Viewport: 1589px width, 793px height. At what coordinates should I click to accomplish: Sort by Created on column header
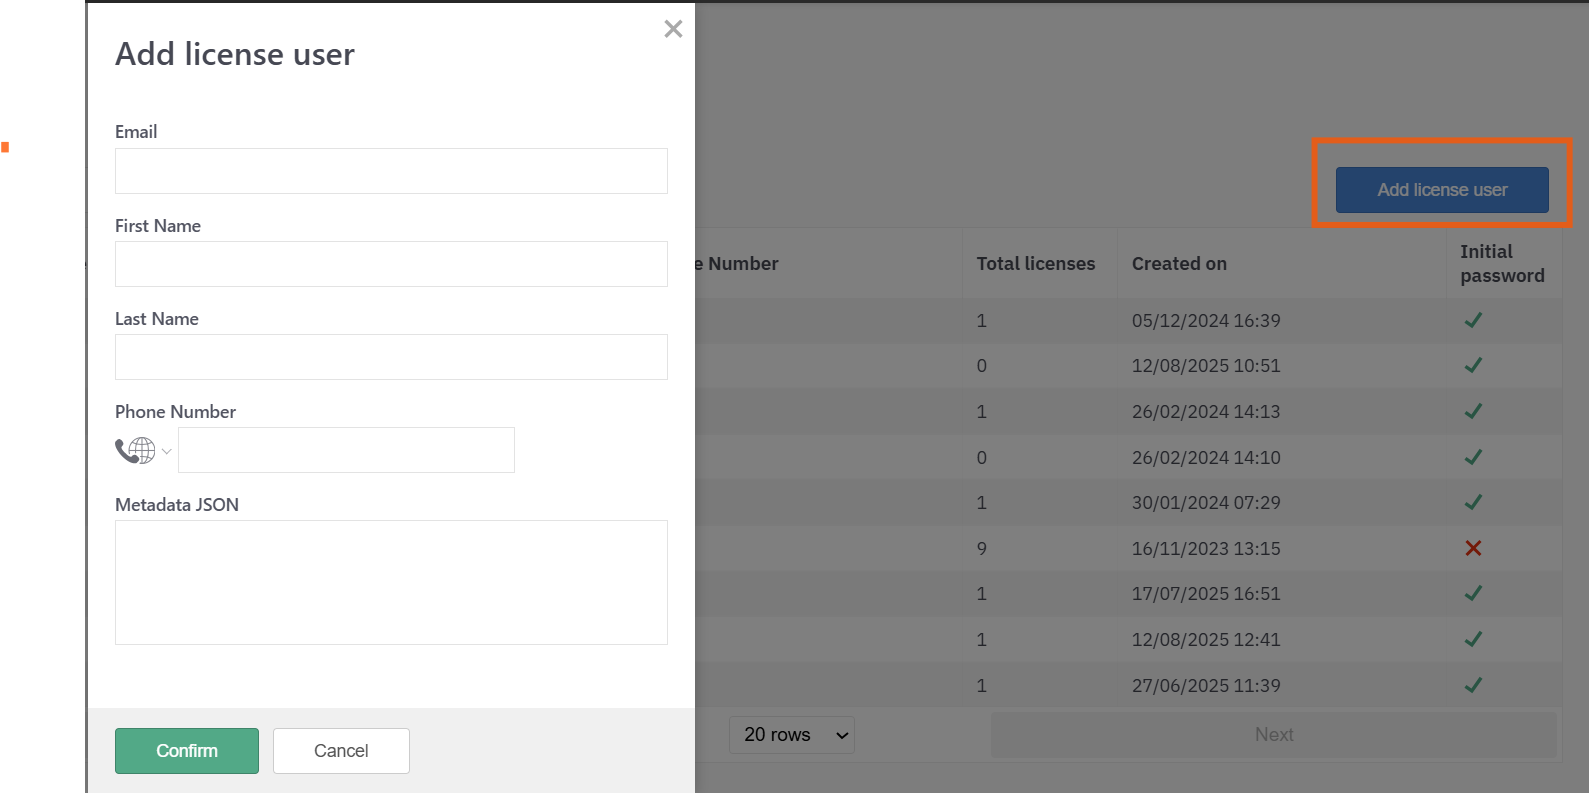[x=1179, y=264]
